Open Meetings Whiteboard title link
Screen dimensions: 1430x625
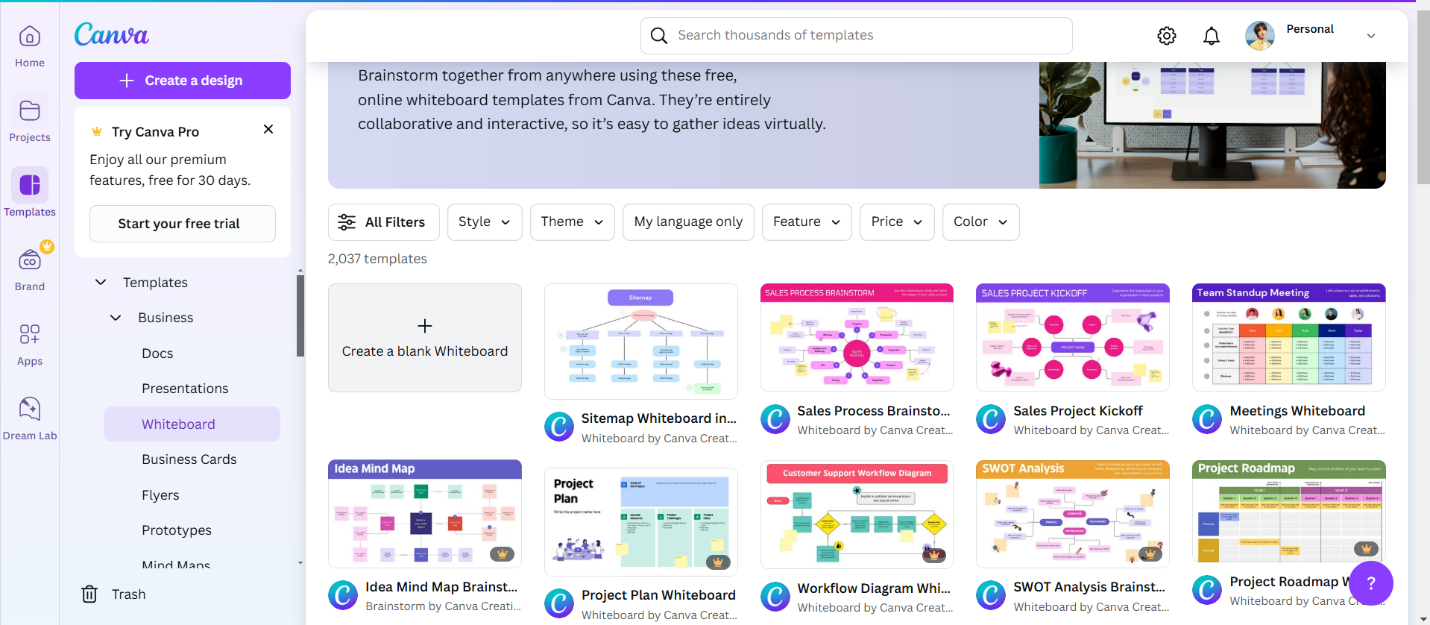[x=1297, y=411]
